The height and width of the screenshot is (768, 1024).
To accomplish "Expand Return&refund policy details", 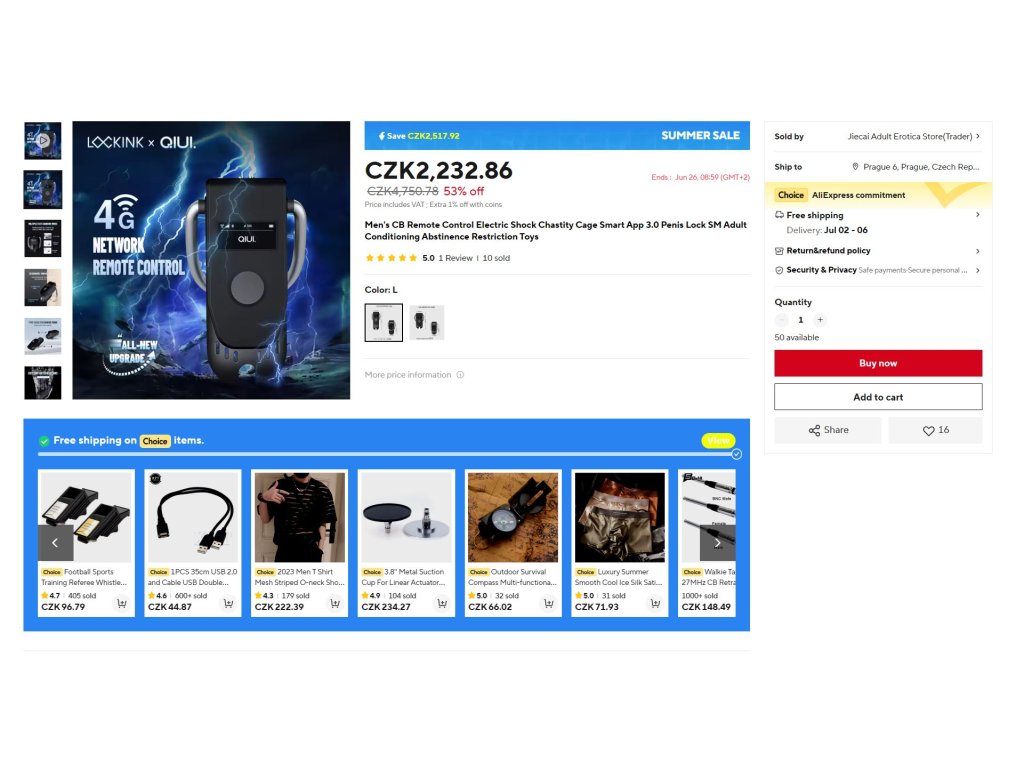I will pos(978,251).
